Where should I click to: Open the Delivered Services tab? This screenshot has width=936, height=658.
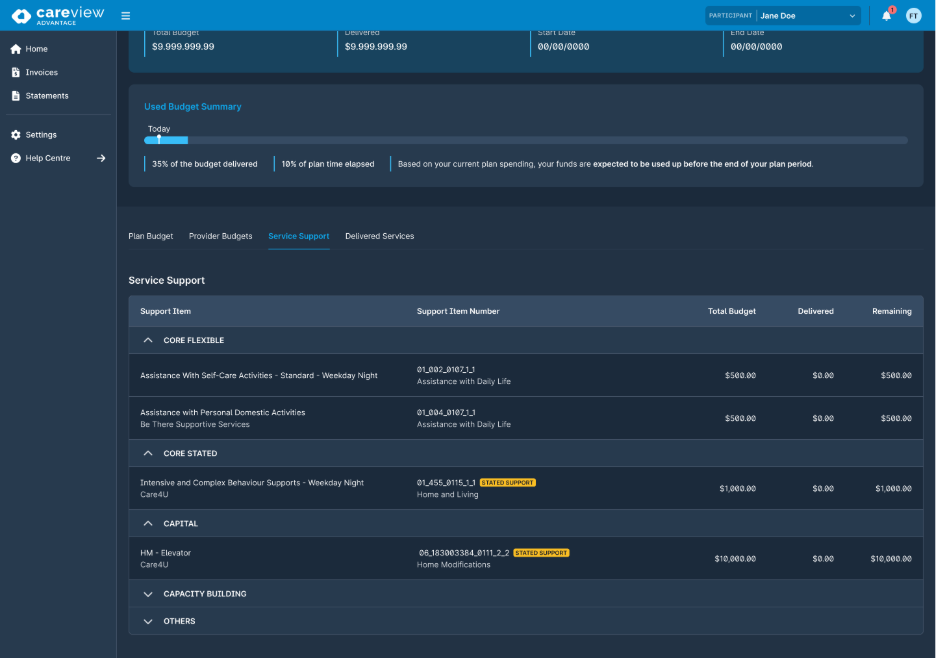coord(379,237)
